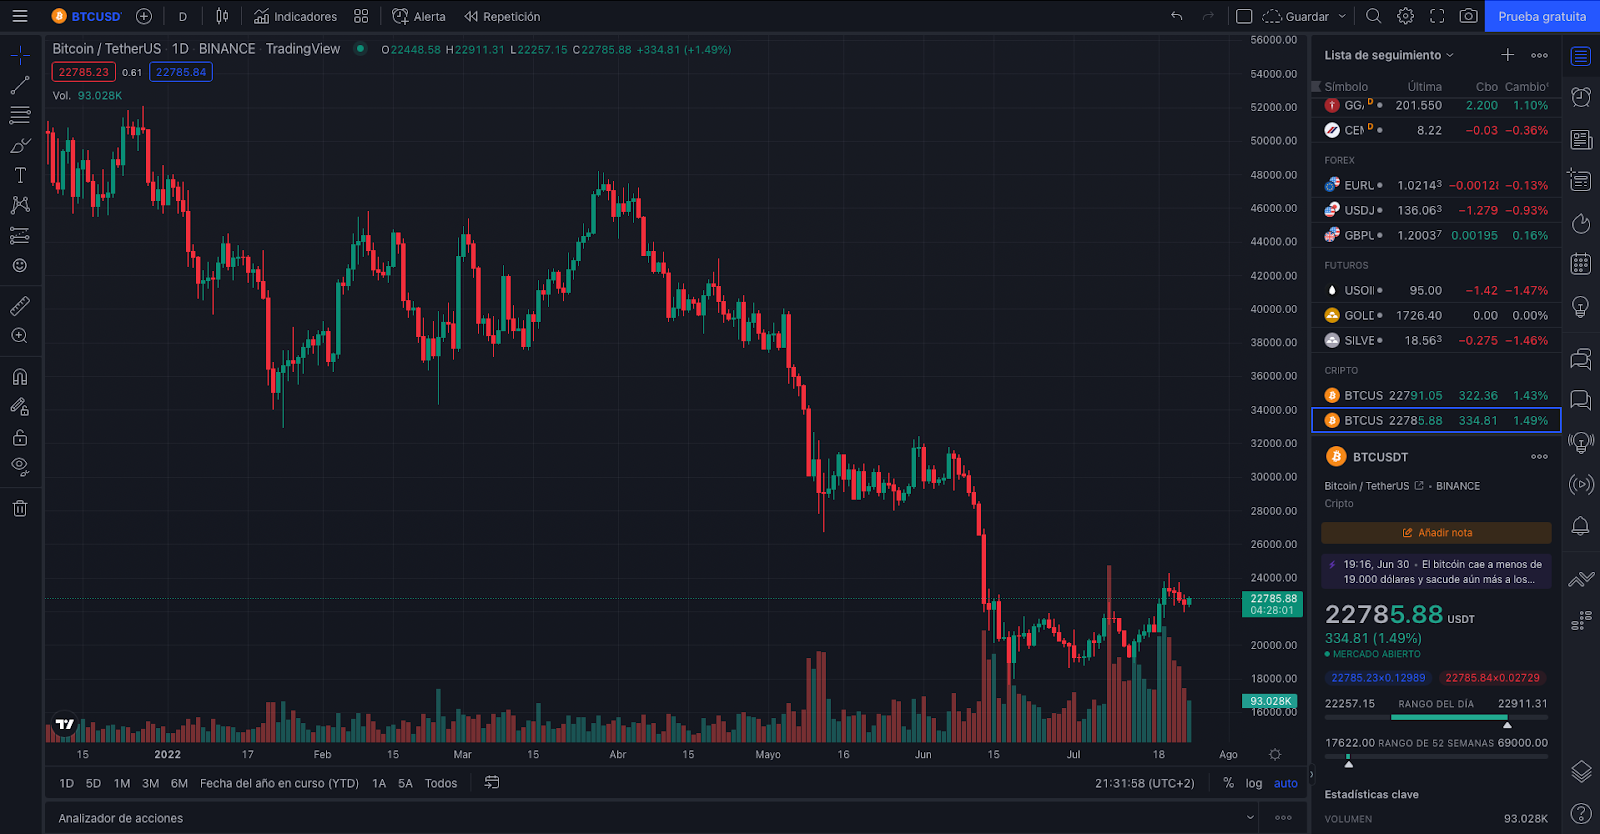Open the economic calendar sidebar icon
The height and width of the screenshot is (834, 1600).
click(1581, 264)
